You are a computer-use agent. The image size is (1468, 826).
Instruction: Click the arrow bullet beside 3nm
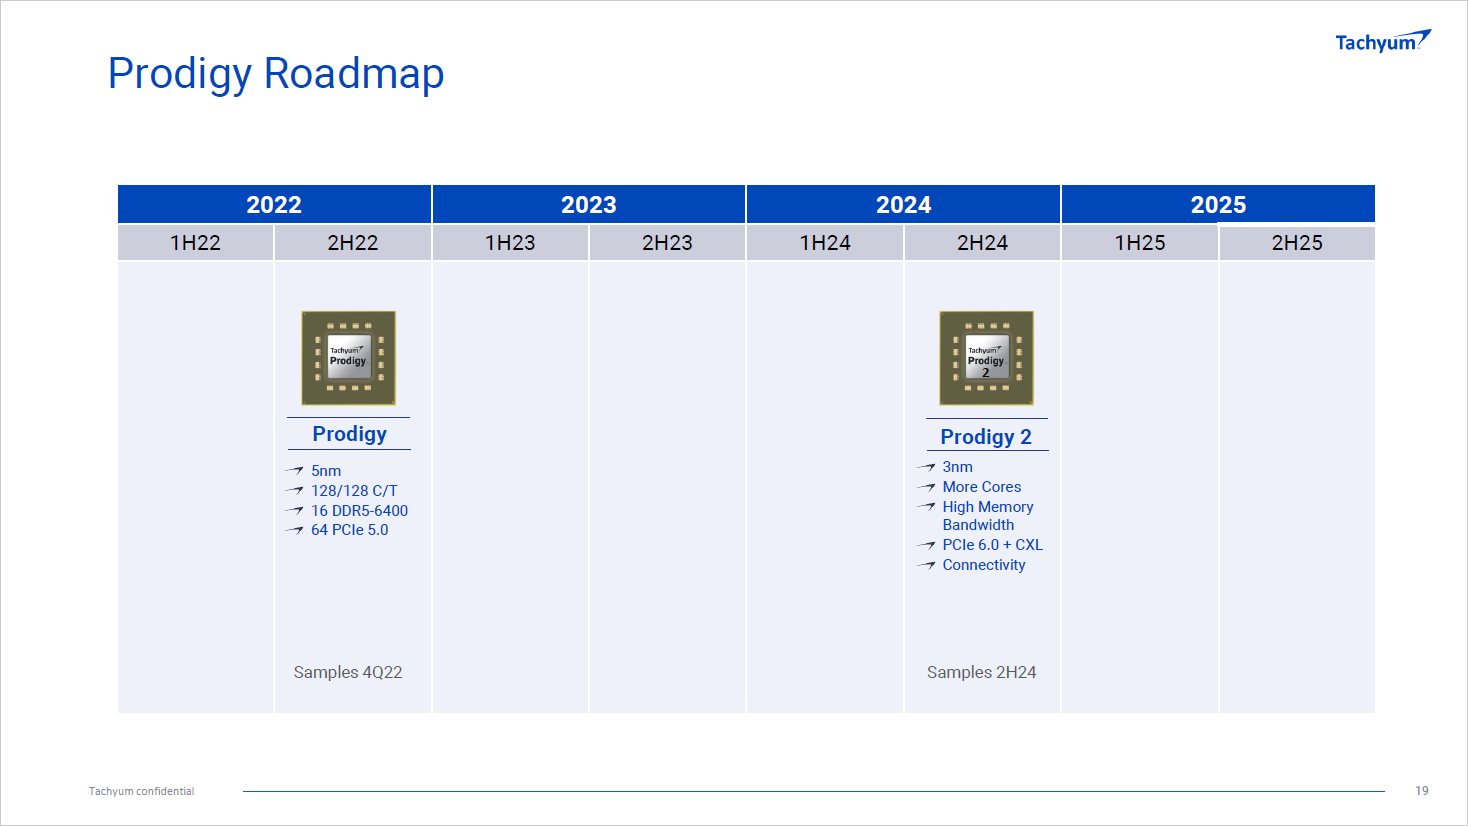(x=926, y=467)
